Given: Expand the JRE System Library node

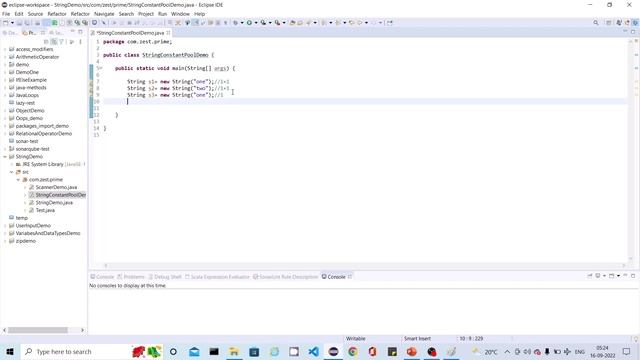Looking at the screenshot, I should (12, 164).
